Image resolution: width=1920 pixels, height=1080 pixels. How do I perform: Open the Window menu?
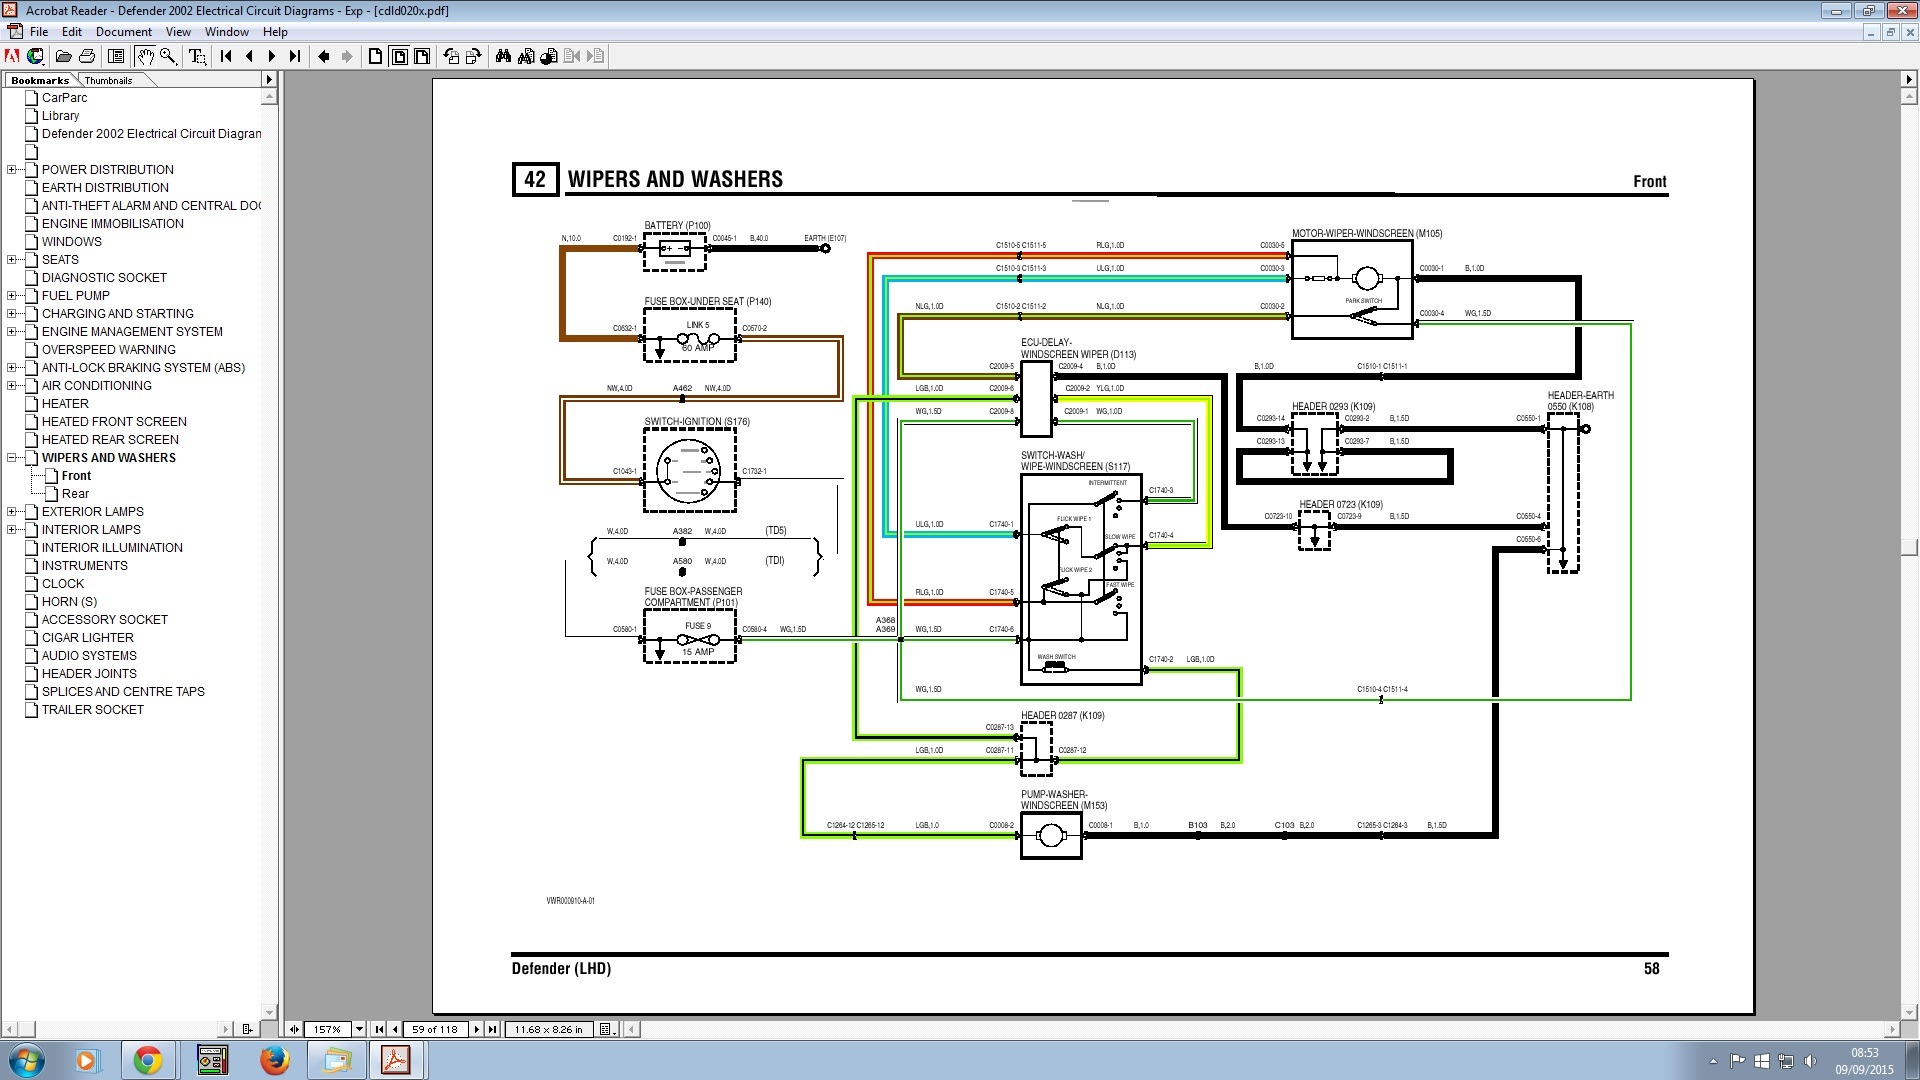(x=227, y=32)
